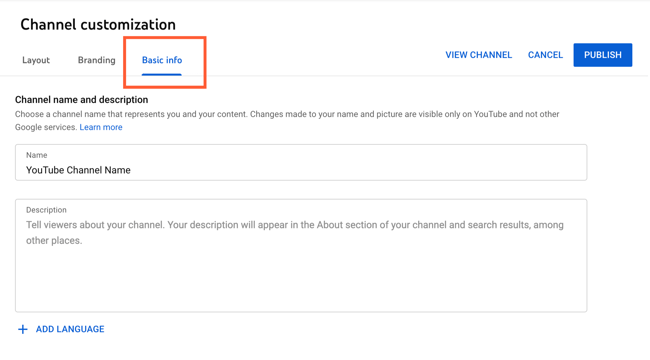
Task: Place cursor after the 'other places.' placeholder line
Action: (x=85, y=241)
